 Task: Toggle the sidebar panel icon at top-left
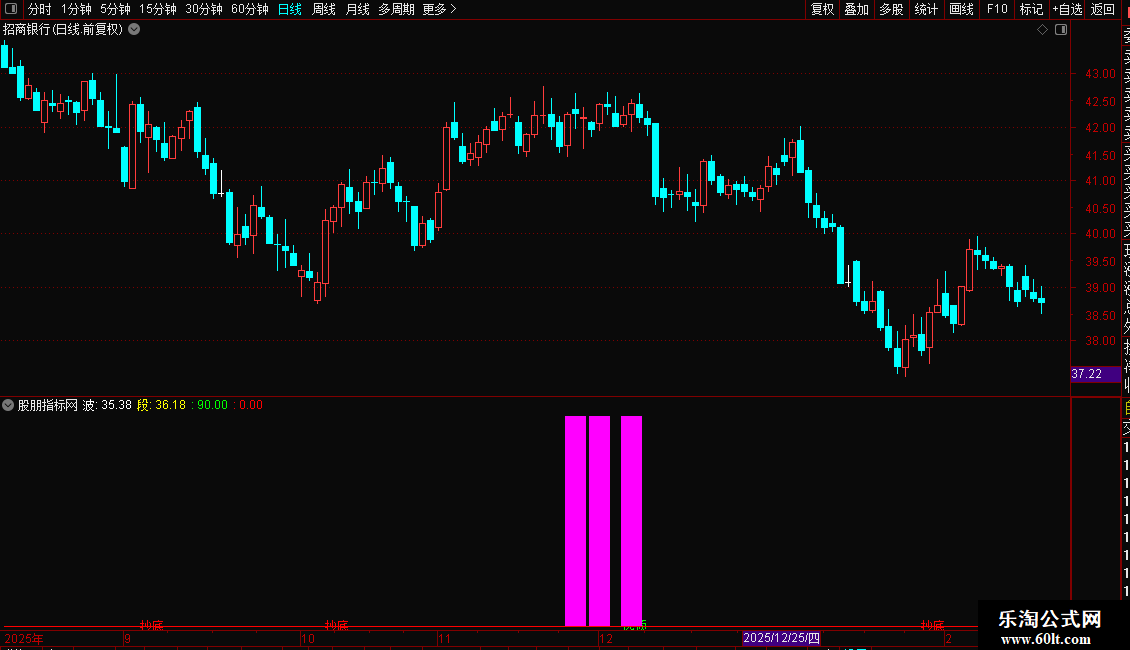tap(11, 9)
